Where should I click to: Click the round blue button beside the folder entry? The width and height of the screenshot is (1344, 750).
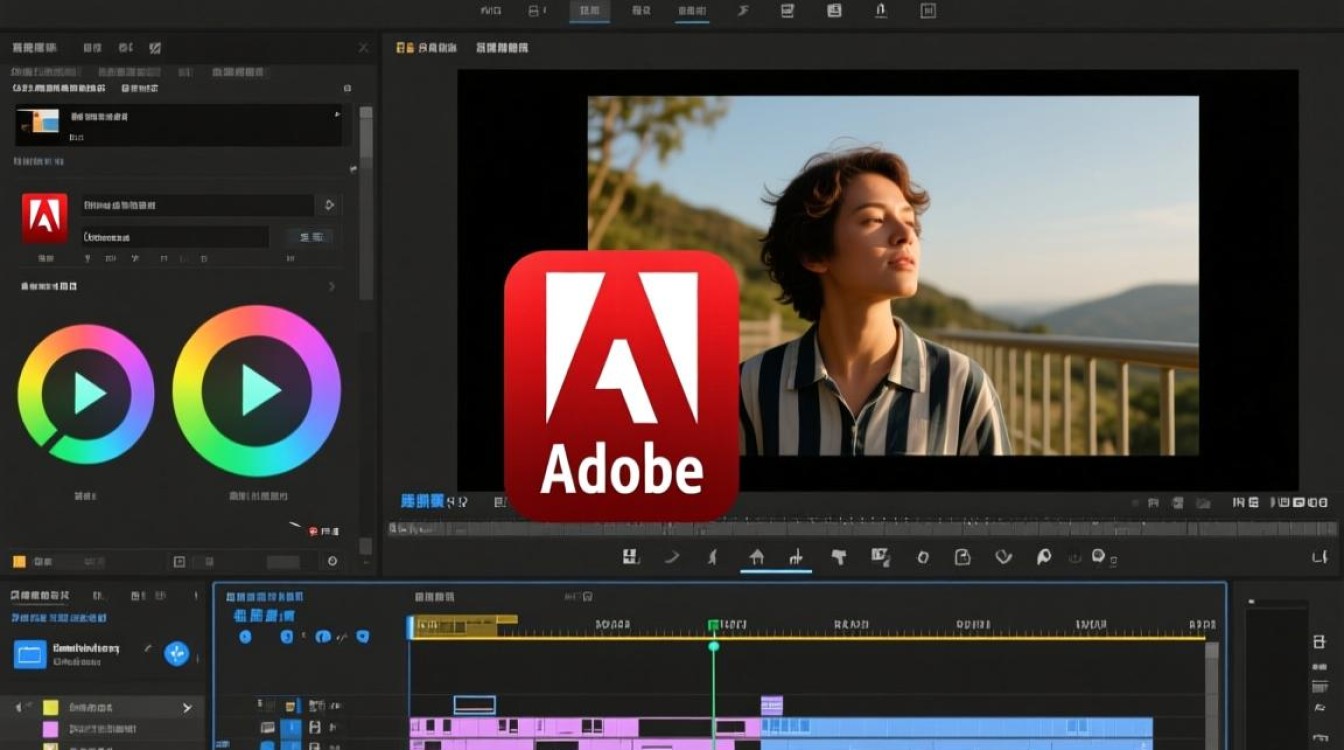click(177, 654)
